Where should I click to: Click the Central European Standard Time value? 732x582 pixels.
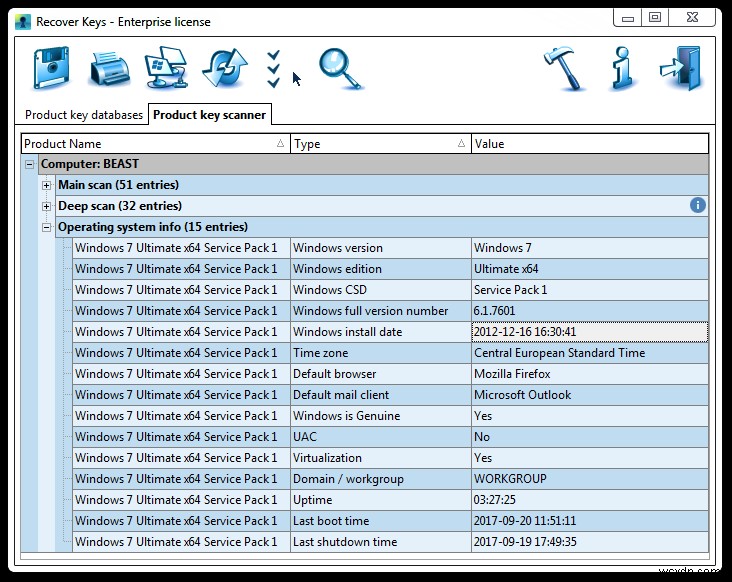click(590, 353)
